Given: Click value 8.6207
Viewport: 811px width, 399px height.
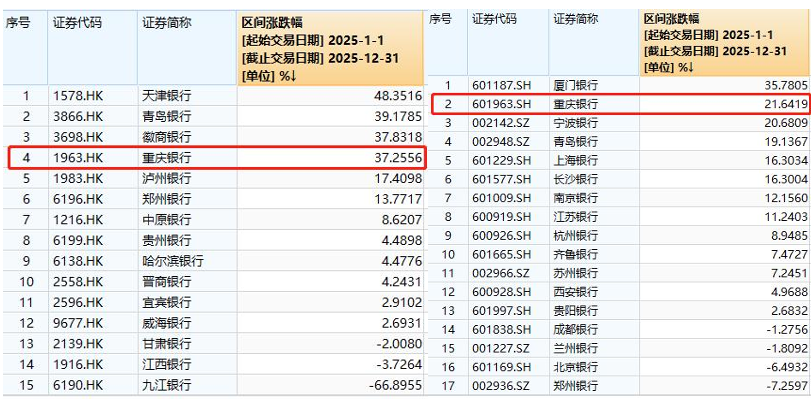Looking at the screenshot, I should (x=401, y=220).
